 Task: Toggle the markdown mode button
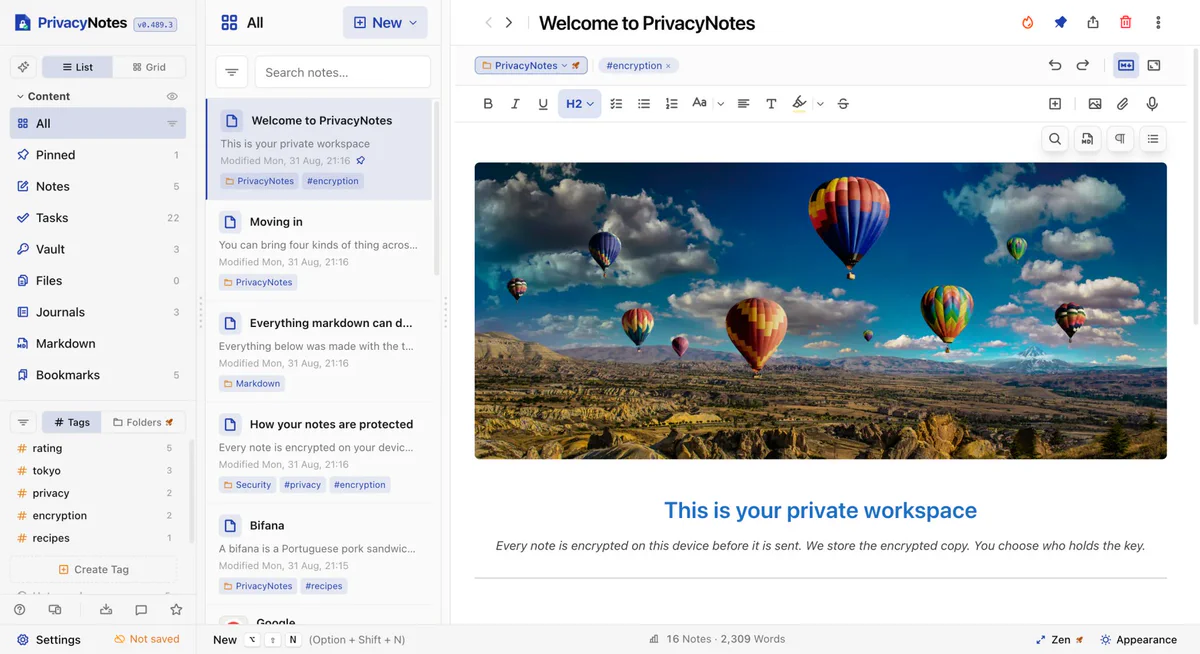pos(1126,65)
